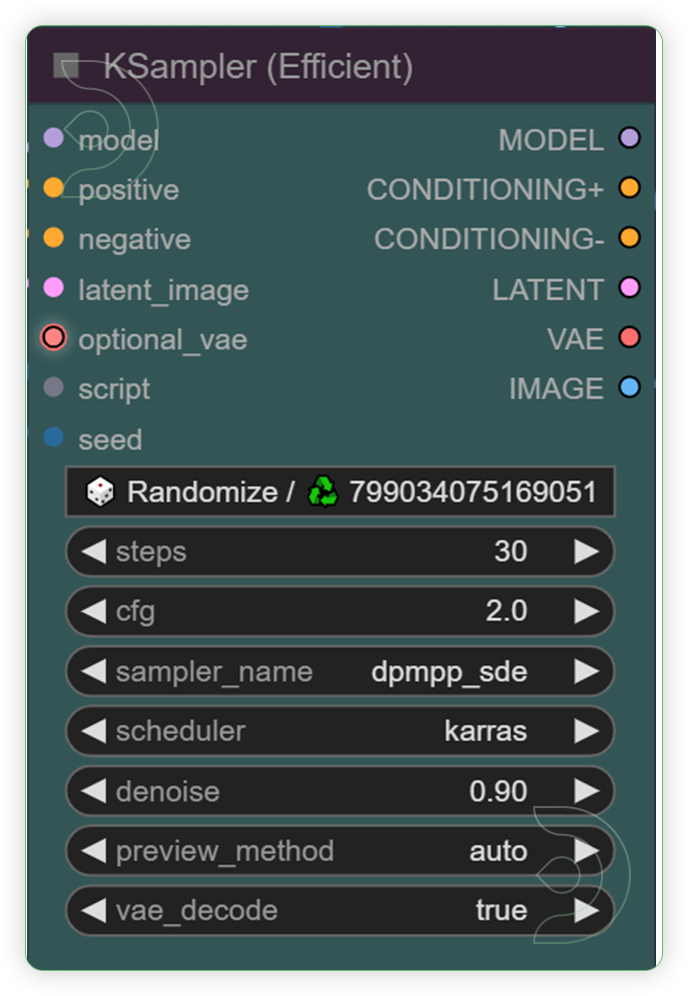This screenshot has height=996, width=688.
Task: Click the LATENT output socket
Action: tap(628, 288)
